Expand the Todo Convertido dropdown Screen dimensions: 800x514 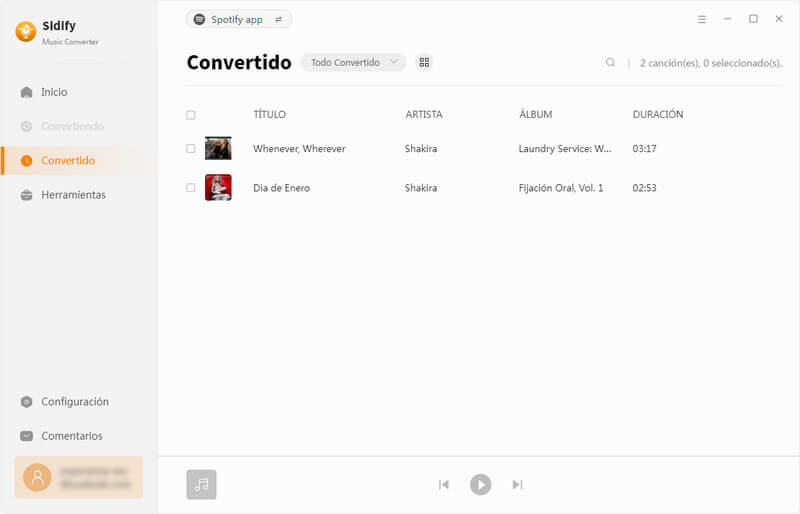[354, 62]
